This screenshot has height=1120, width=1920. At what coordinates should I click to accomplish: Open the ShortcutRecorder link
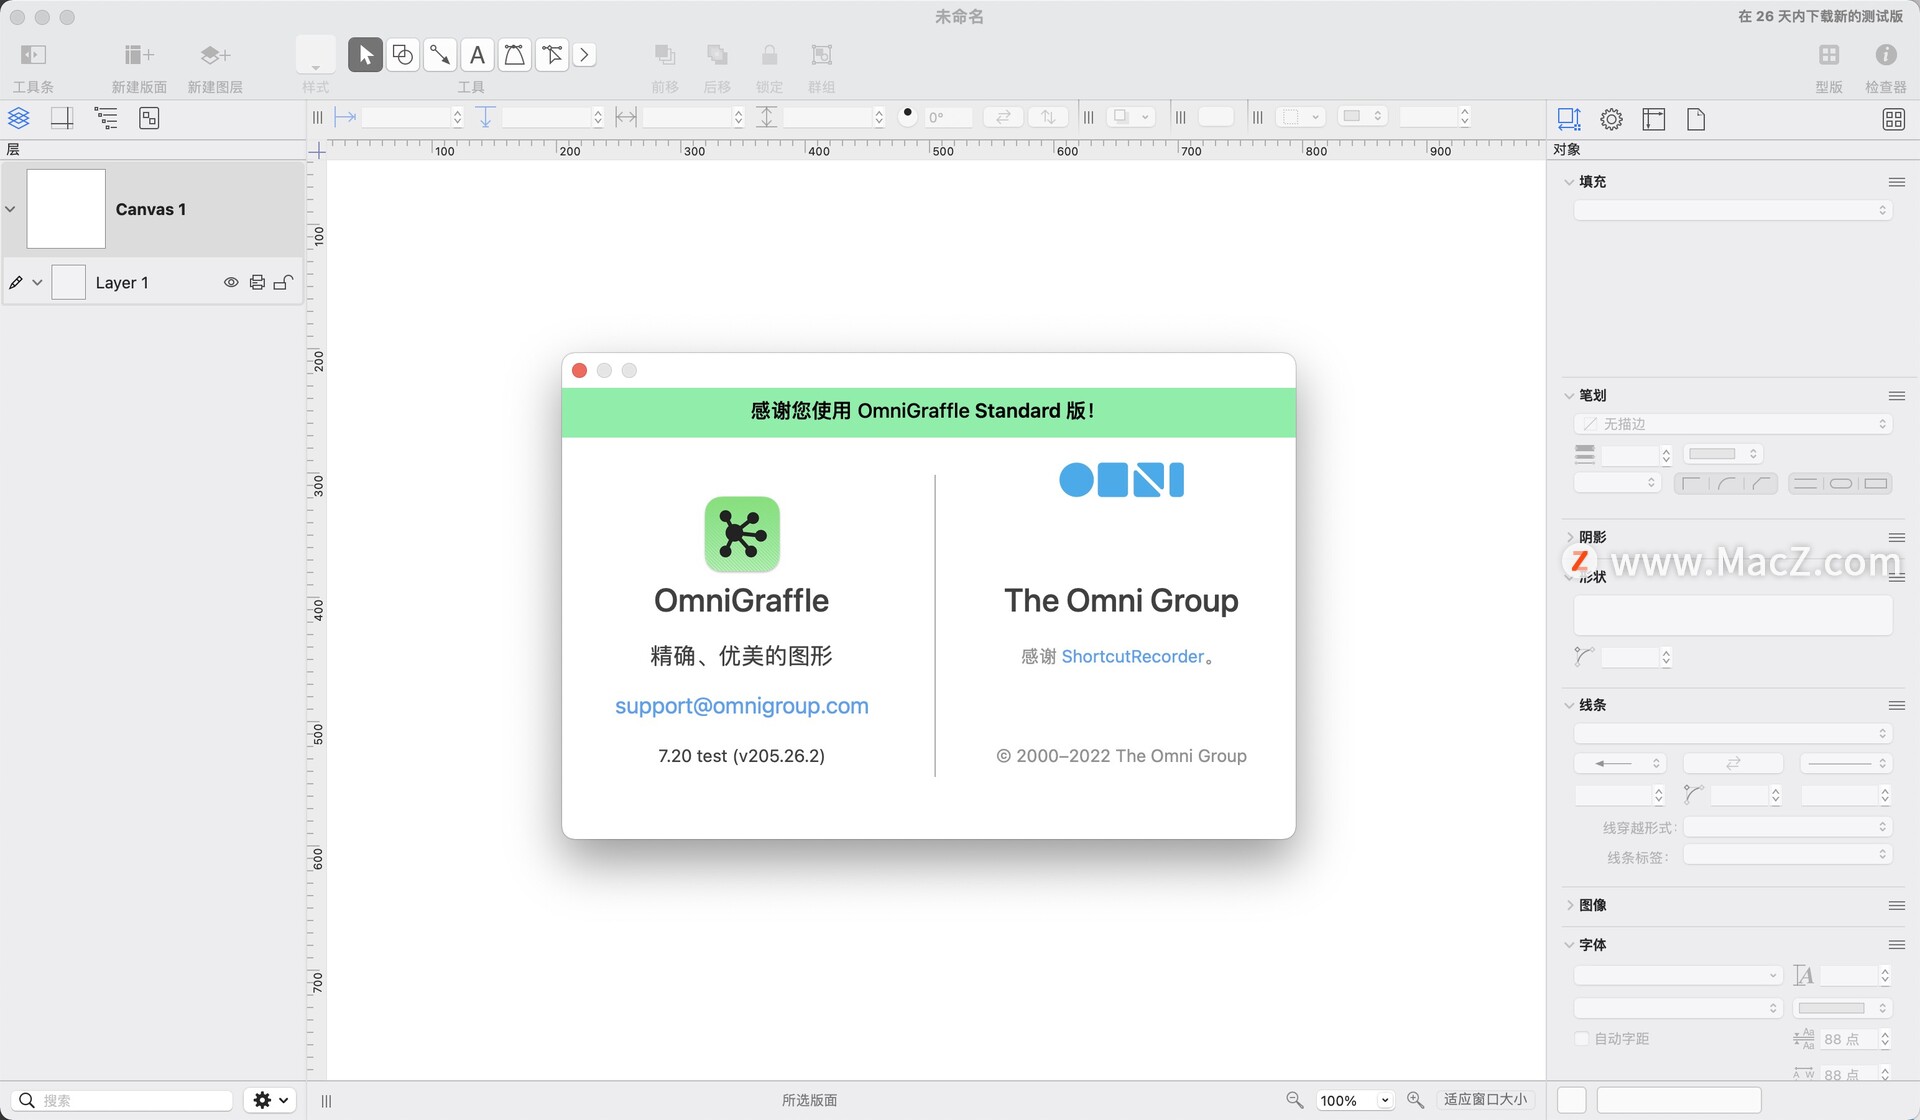click(x=1132, y=657)
